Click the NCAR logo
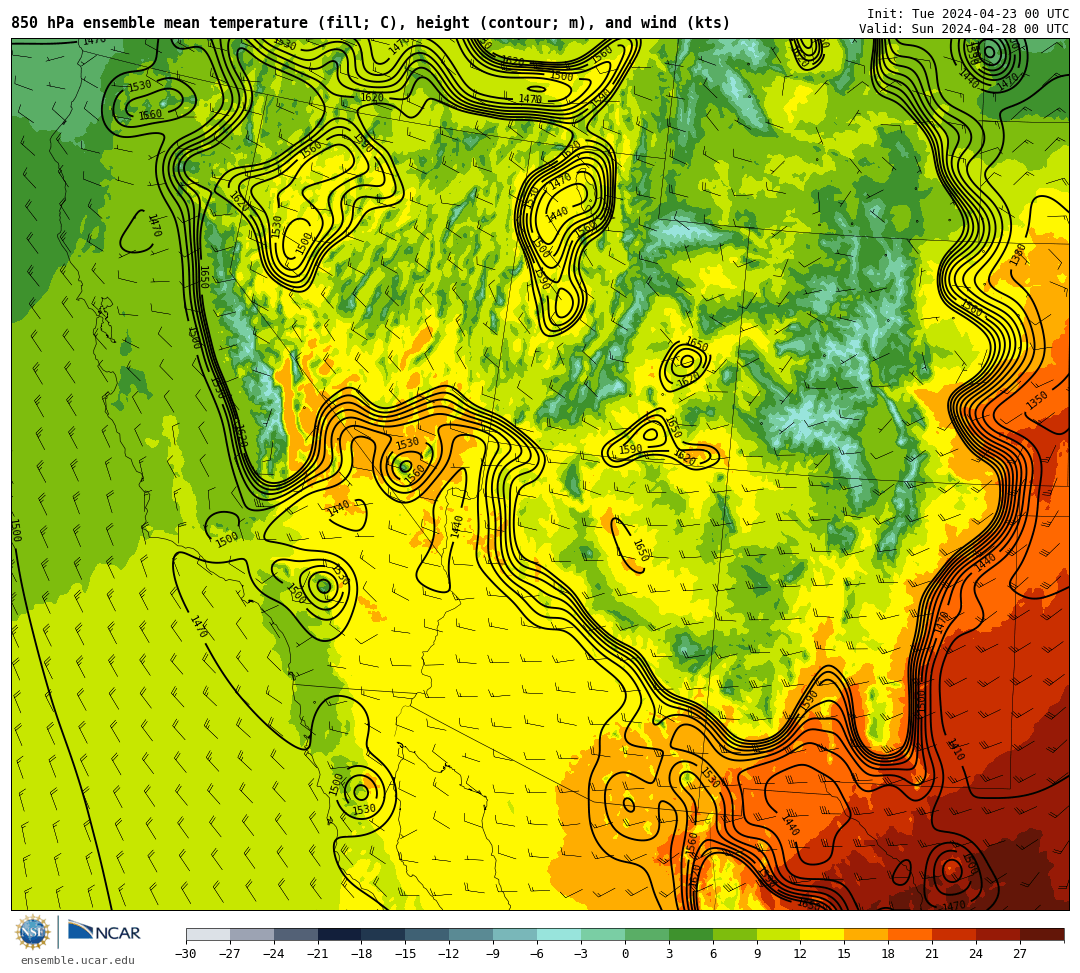The width and height of the screenshot is (1080, 973). [x=104, y=932]
